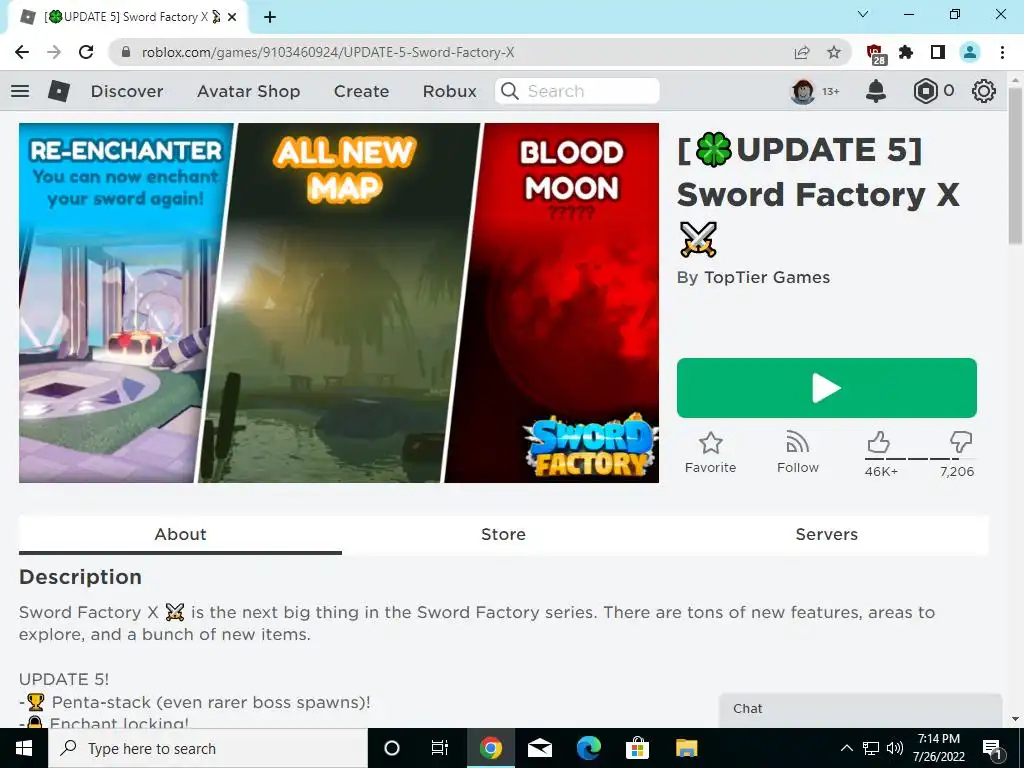This screenshot has height=768, width=1024.
Task: Open the Create menu item
Action: click(x=361, y=91)
